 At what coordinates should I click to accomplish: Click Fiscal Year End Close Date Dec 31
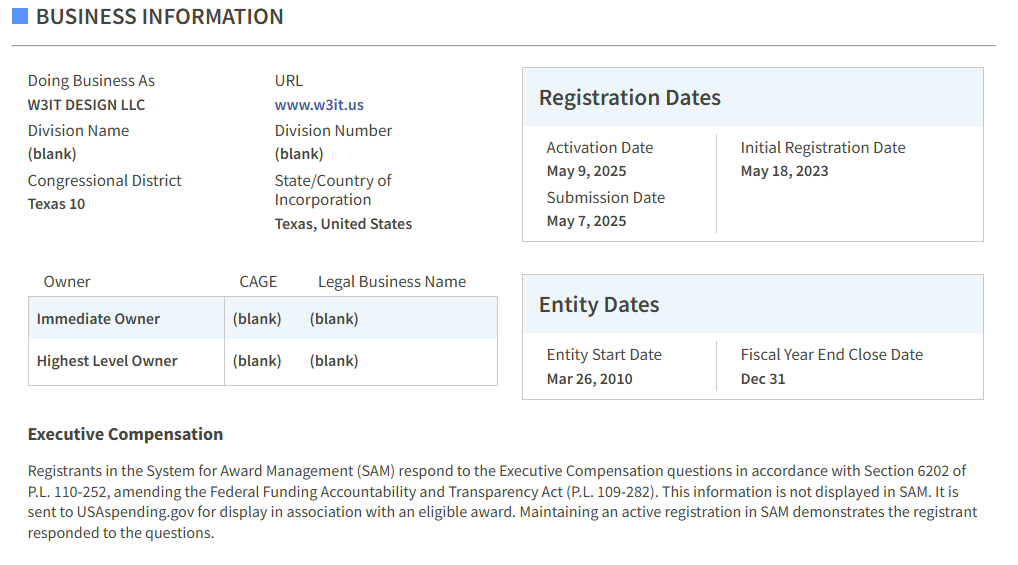click(x=763, y=379)
